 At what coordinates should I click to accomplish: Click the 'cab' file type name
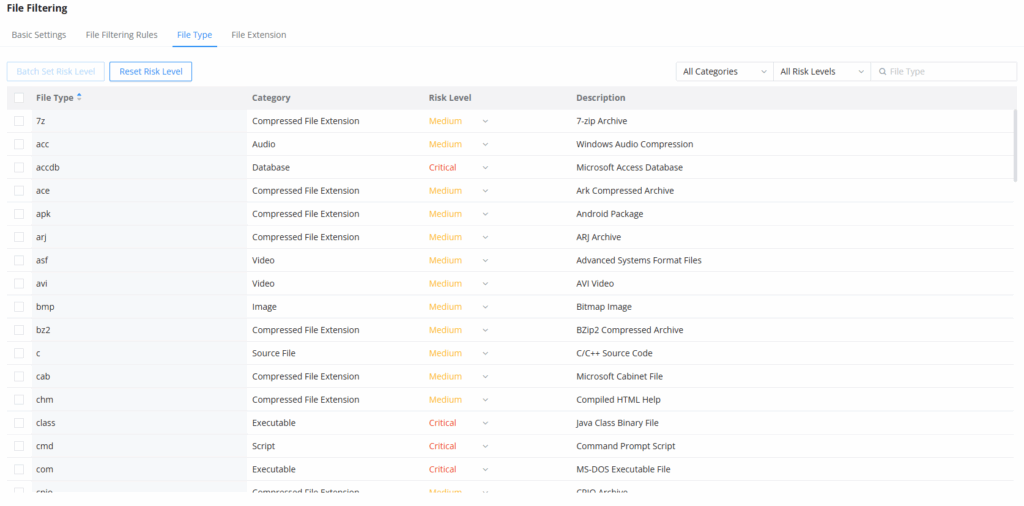pyautogui.click(x=44, y=377)
